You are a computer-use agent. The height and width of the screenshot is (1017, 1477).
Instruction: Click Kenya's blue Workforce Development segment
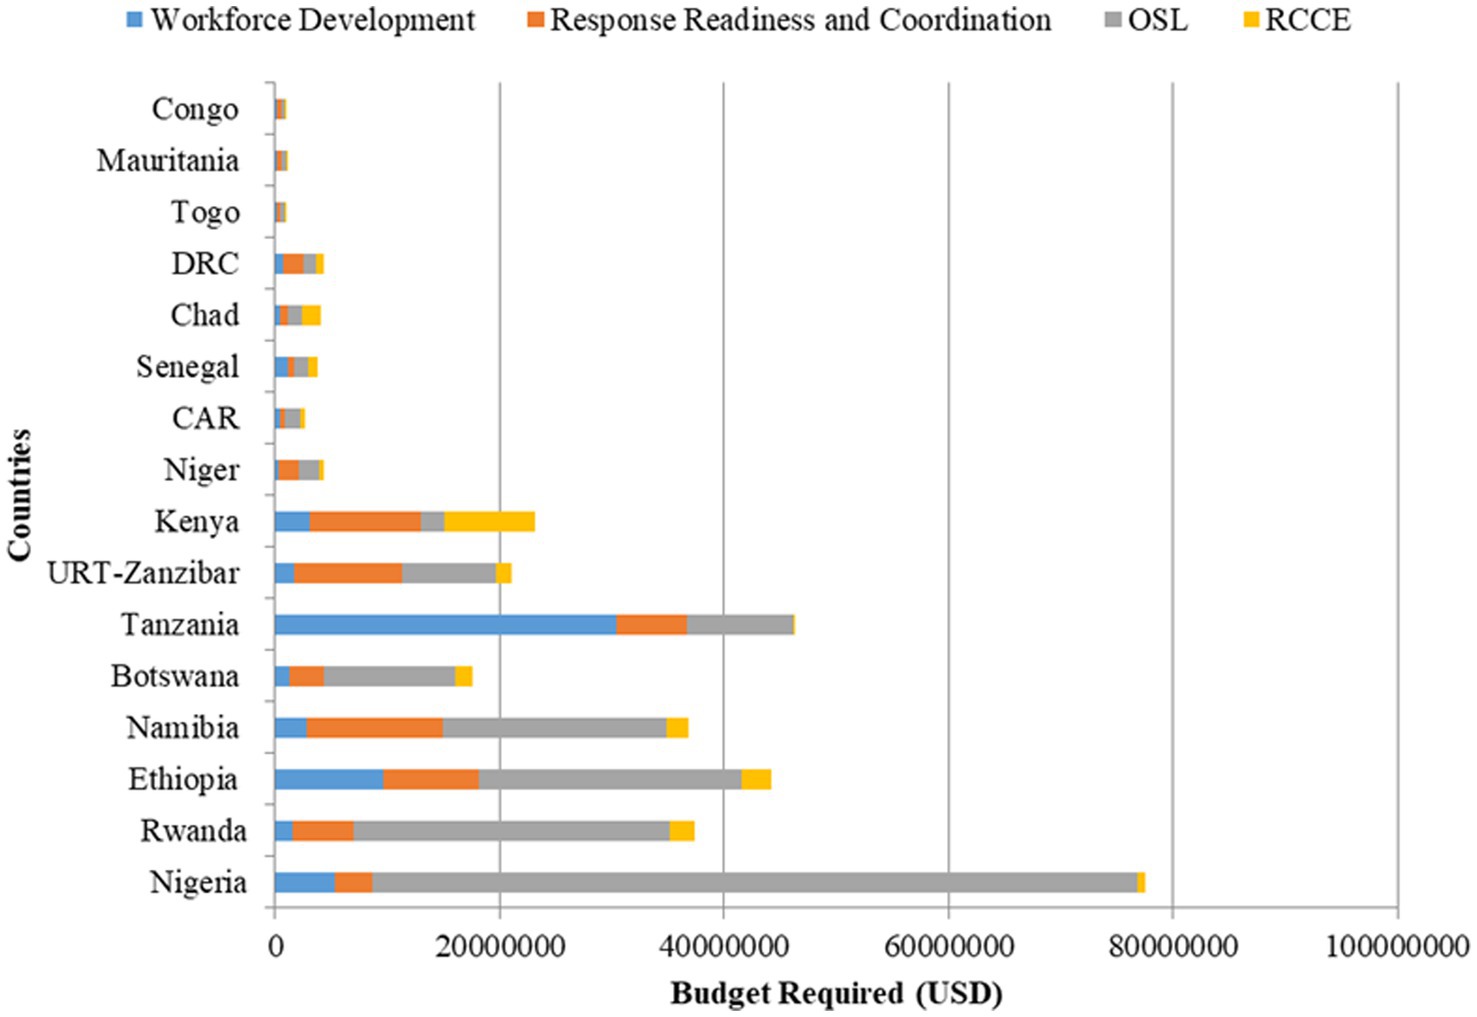(x=292, y=521)
